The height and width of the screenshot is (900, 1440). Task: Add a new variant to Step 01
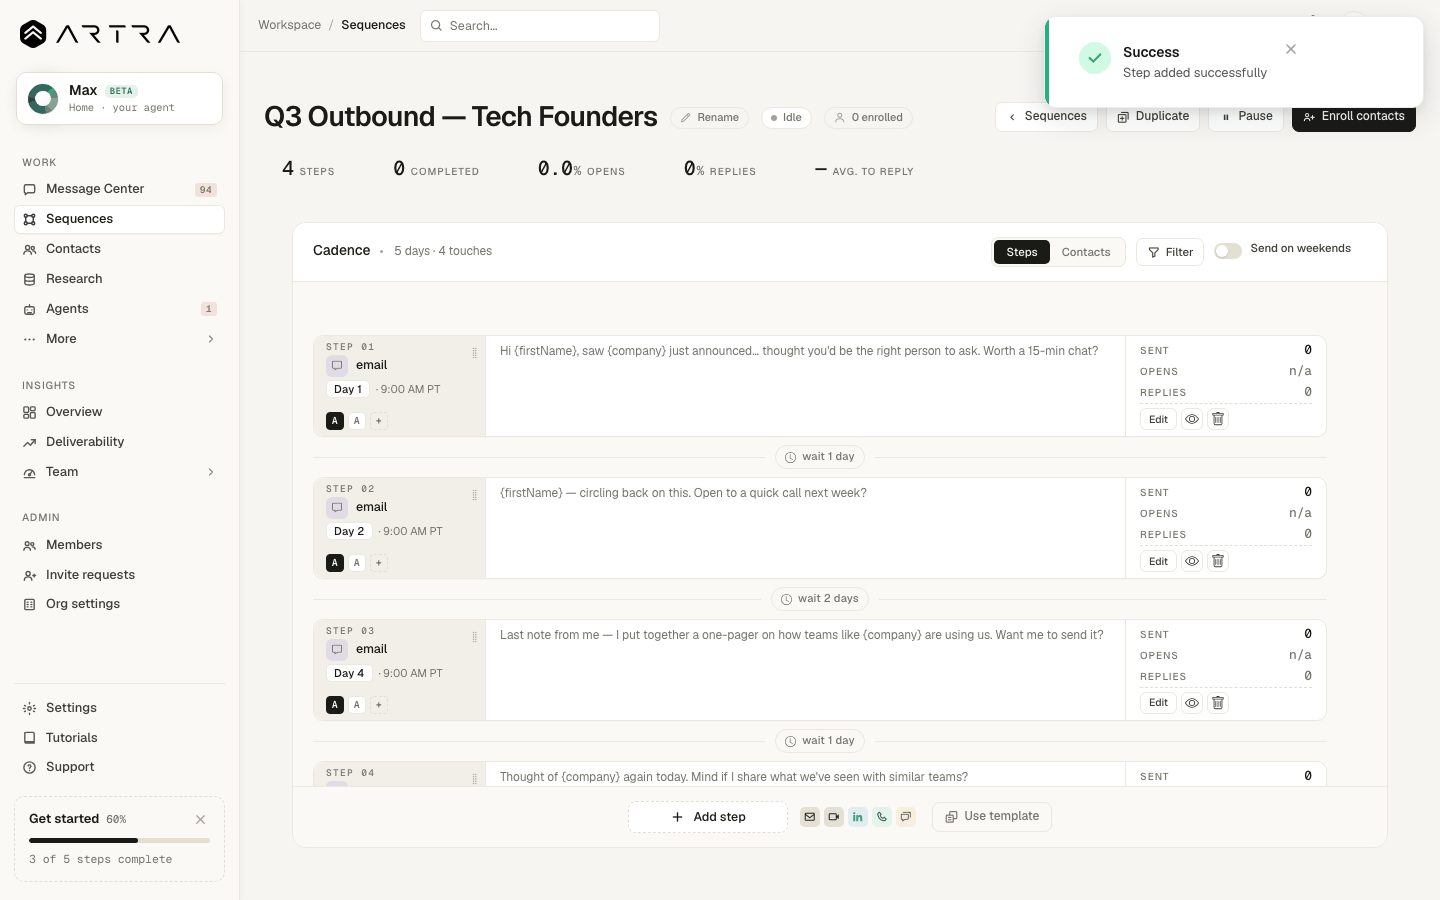pos(379,421)
